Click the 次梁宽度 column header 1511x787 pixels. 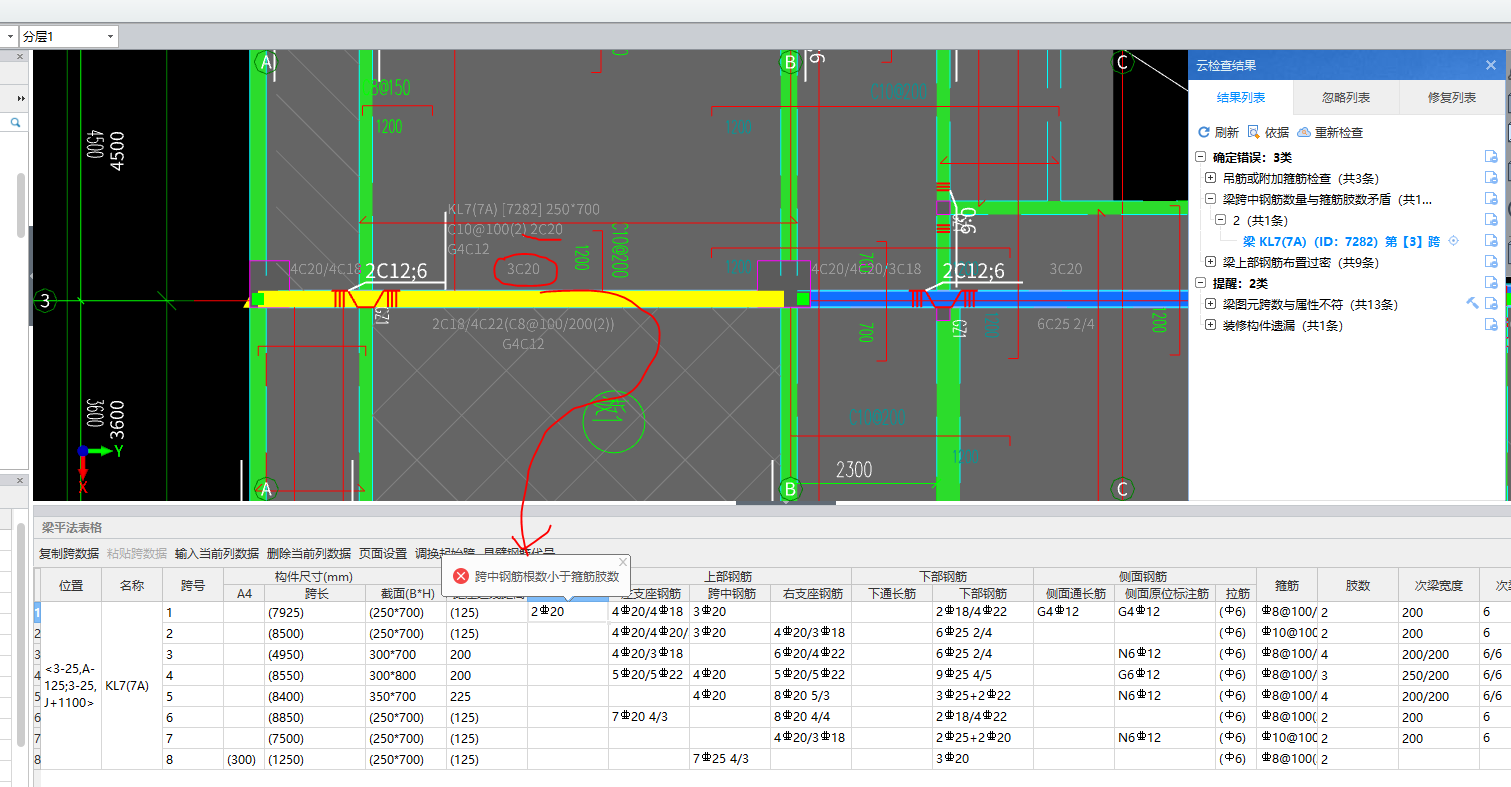pos(1439,585)
